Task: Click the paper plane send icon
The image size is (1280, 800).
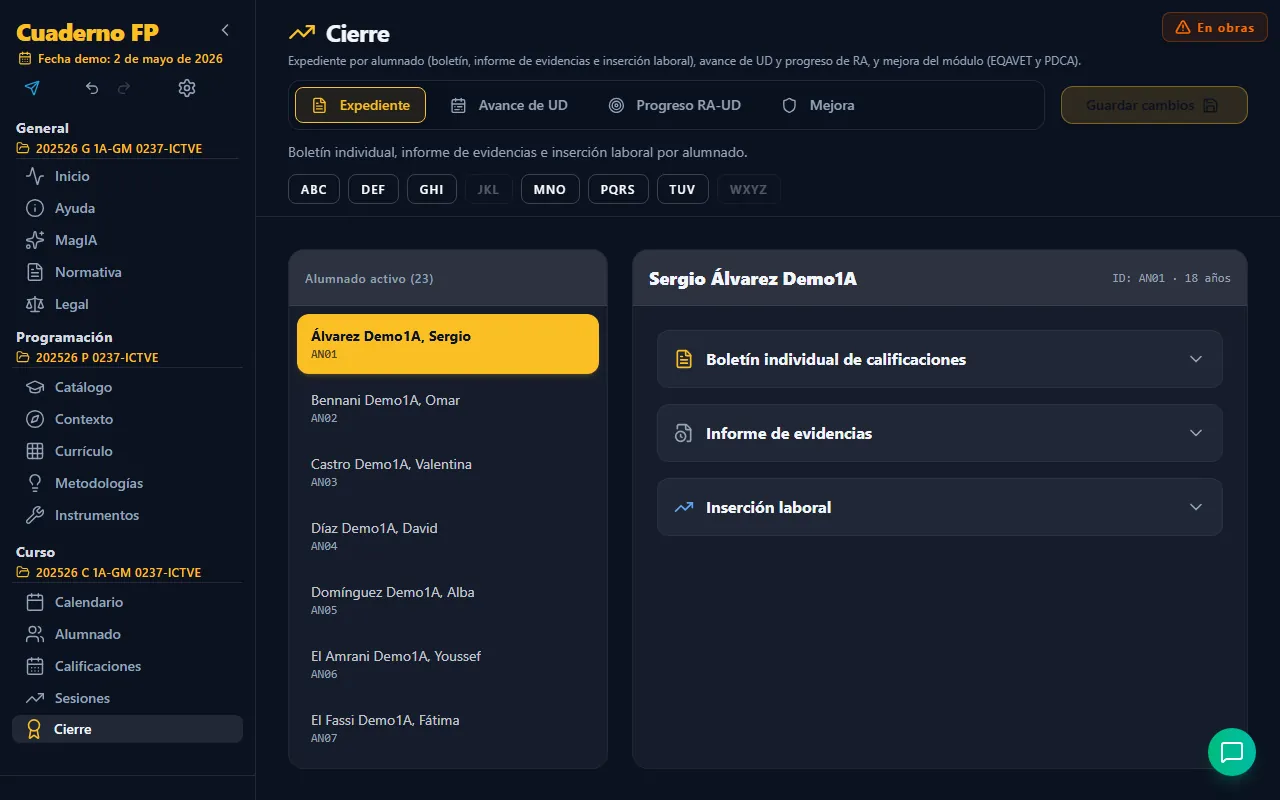Action: pyautogui.click(x=32, y=88)
